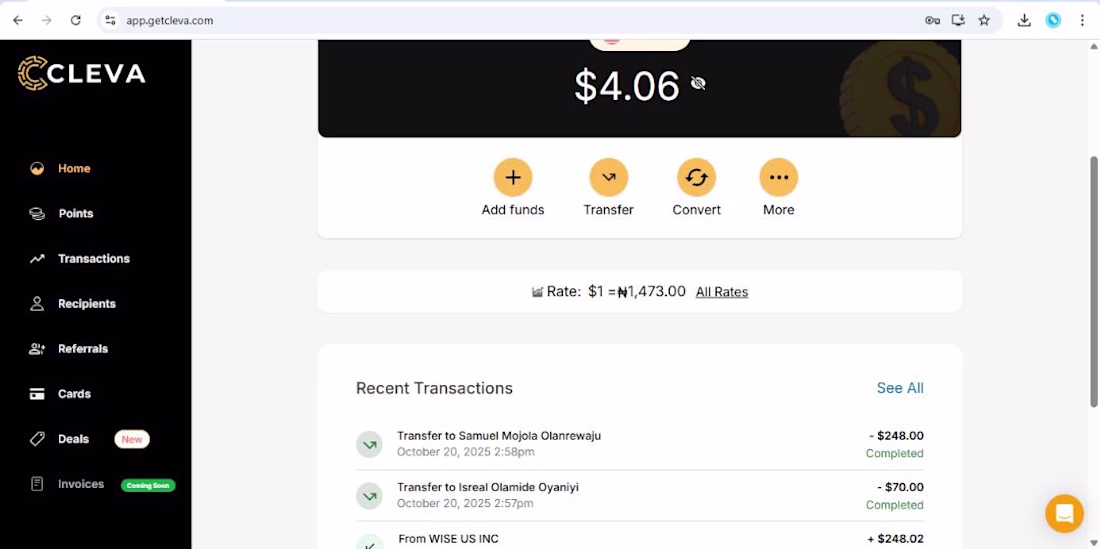This screenshot has width=1100, height=549.
Task: Click the Convert currency icon
Action: pos(696,177)
